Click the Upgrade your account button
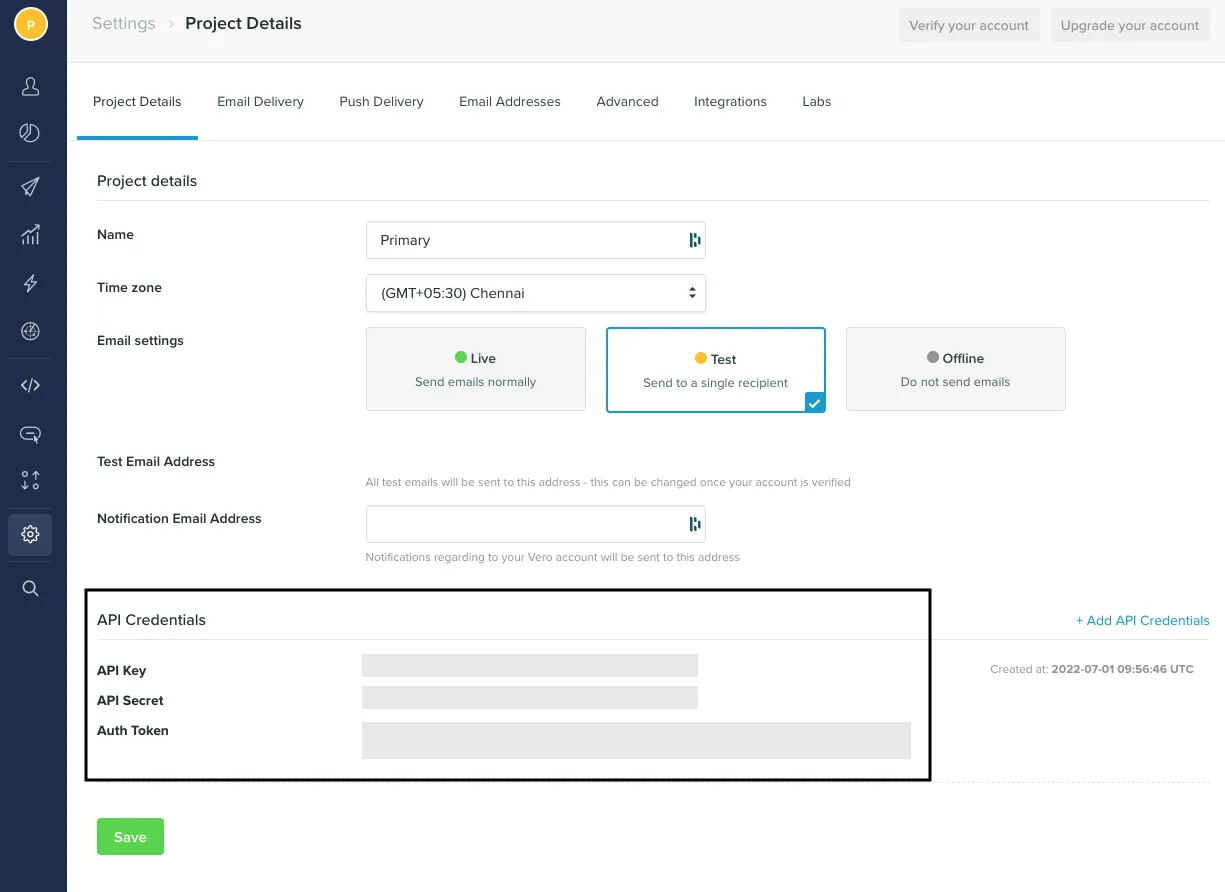Screen dimensions: 1225x892 coord(1129,25)
